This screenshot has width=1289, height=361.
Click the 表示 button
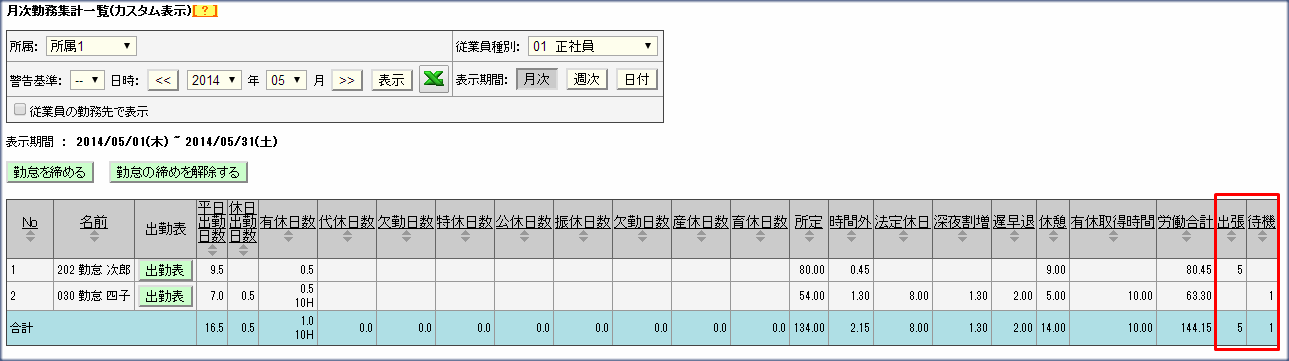pyautogui.click(x=391, y=80)
